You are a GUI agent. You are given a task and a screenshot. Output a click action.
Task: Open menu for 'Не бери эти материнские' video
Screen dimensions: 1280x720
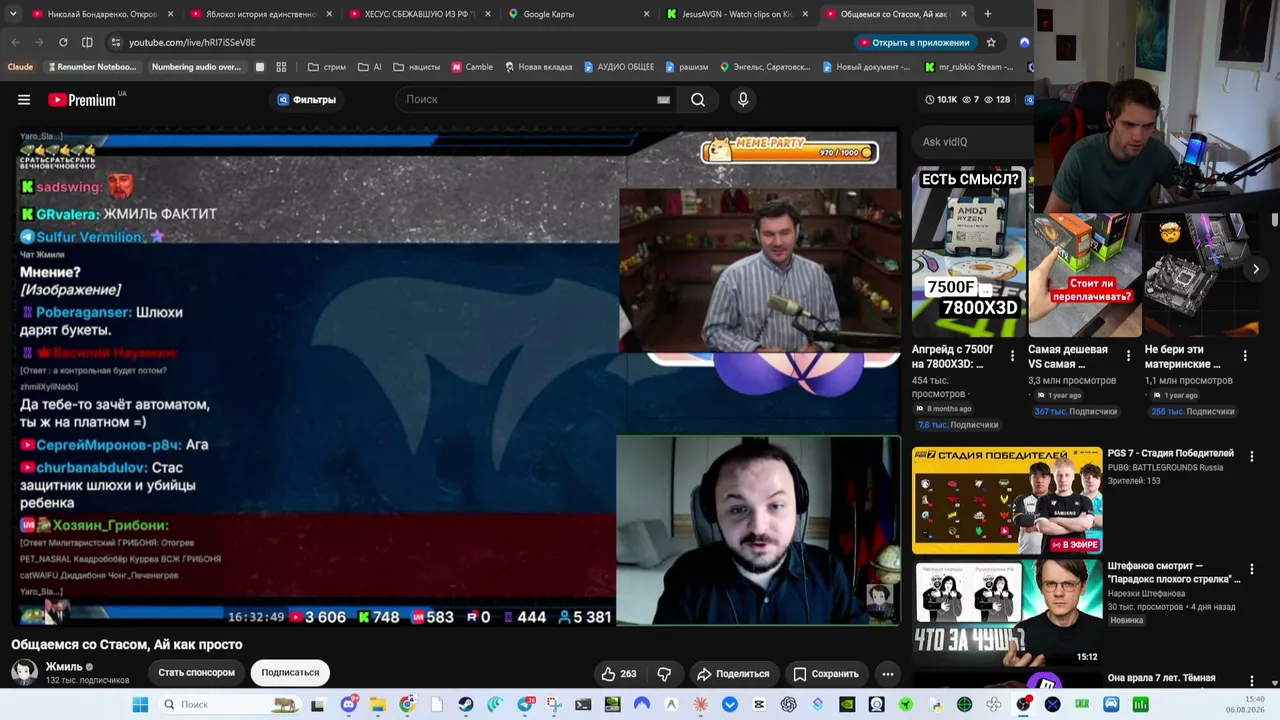(x=1245, y=356)
